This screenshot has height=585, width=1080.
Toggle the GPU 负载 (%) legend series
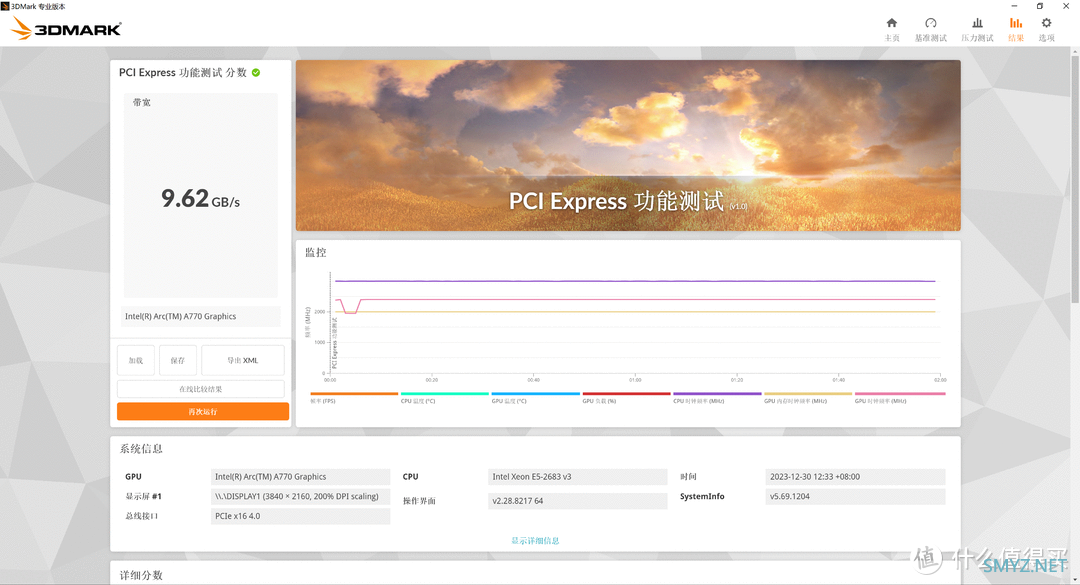tap(626, 397)
